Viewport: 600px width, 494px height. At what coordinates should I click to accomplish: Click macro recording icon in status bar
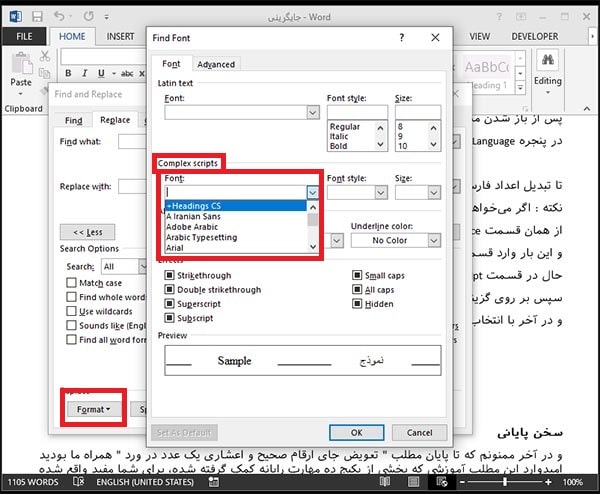coord(214,482)
